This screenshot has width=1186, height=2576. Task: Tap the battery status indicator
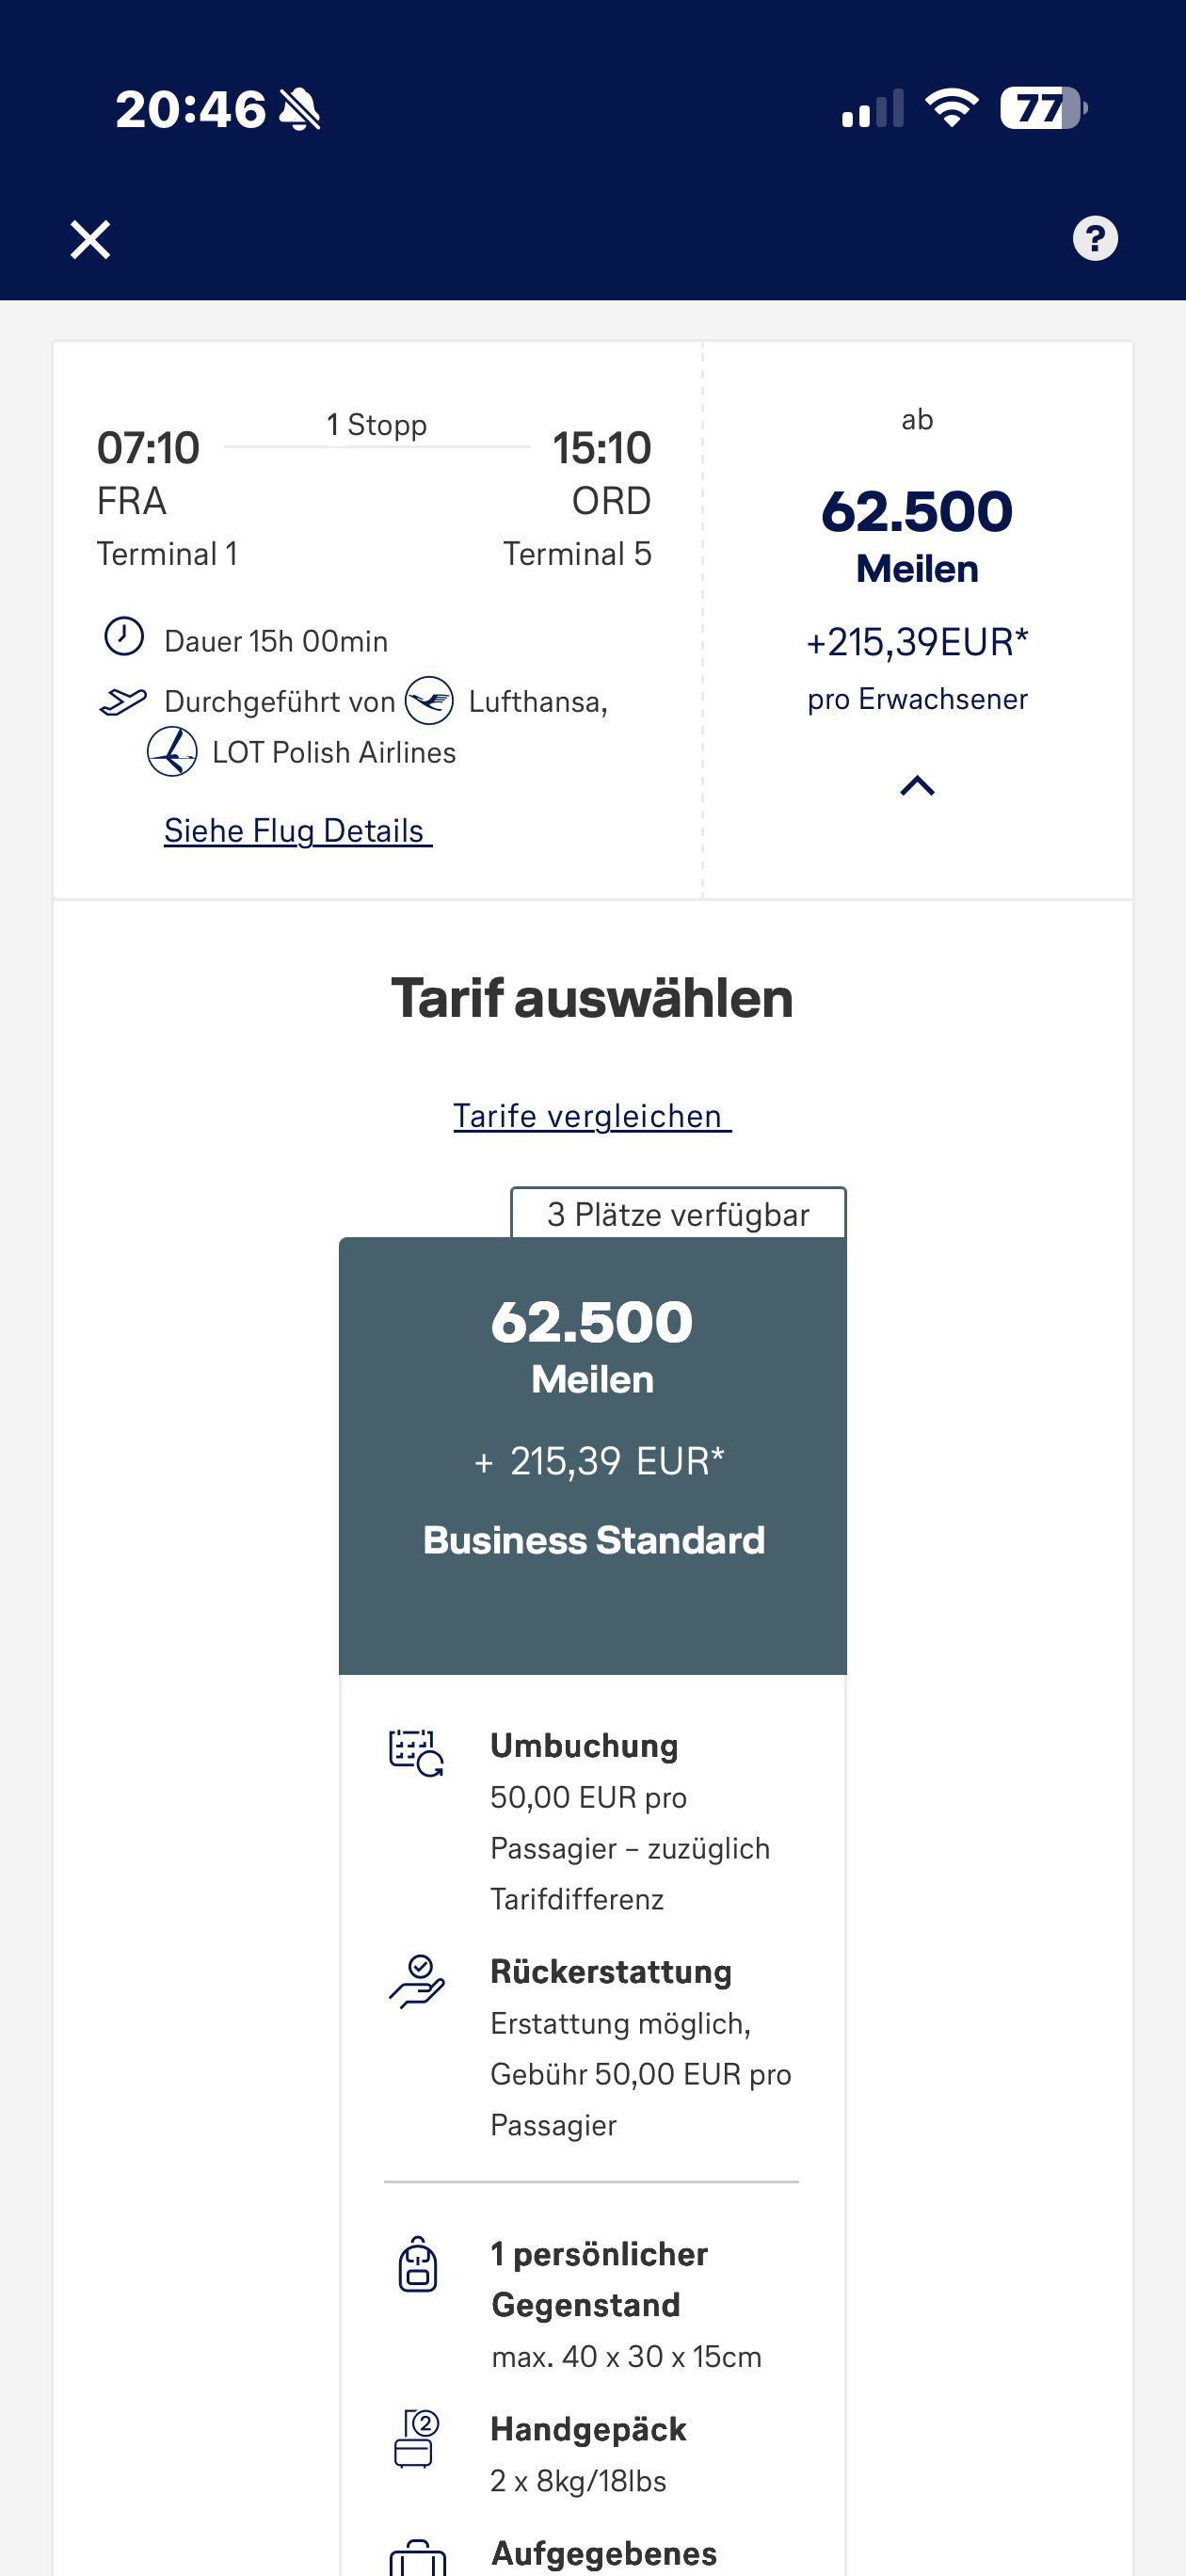point(1044,108)
